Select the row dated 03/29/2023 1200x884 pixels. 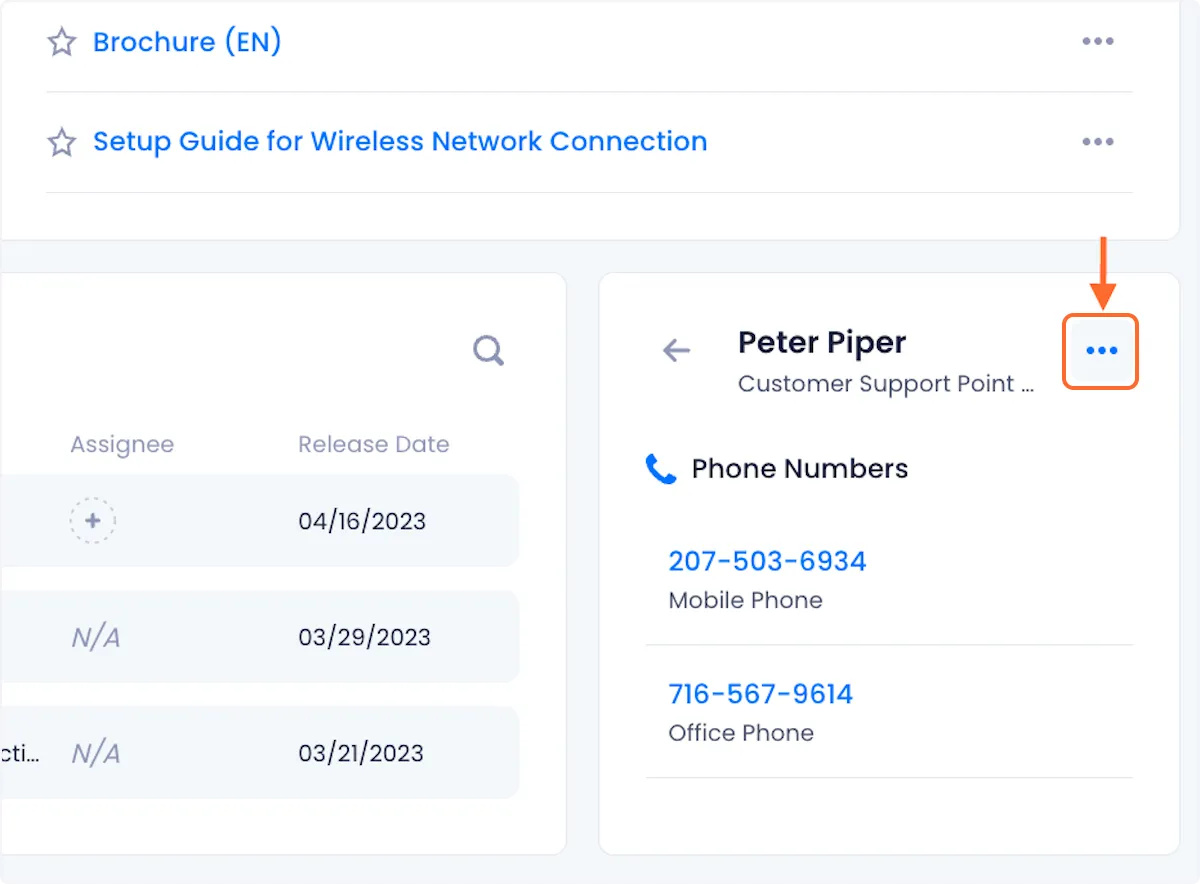364,637
